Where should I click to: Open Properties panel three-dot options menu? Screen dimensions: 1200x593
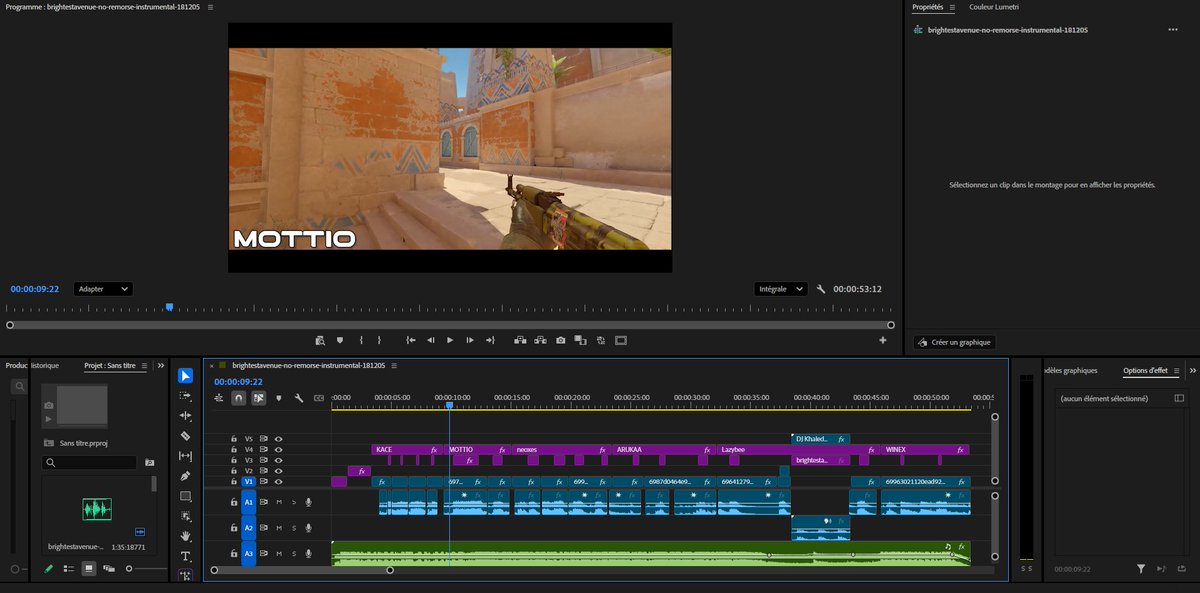click(1172, 30)
